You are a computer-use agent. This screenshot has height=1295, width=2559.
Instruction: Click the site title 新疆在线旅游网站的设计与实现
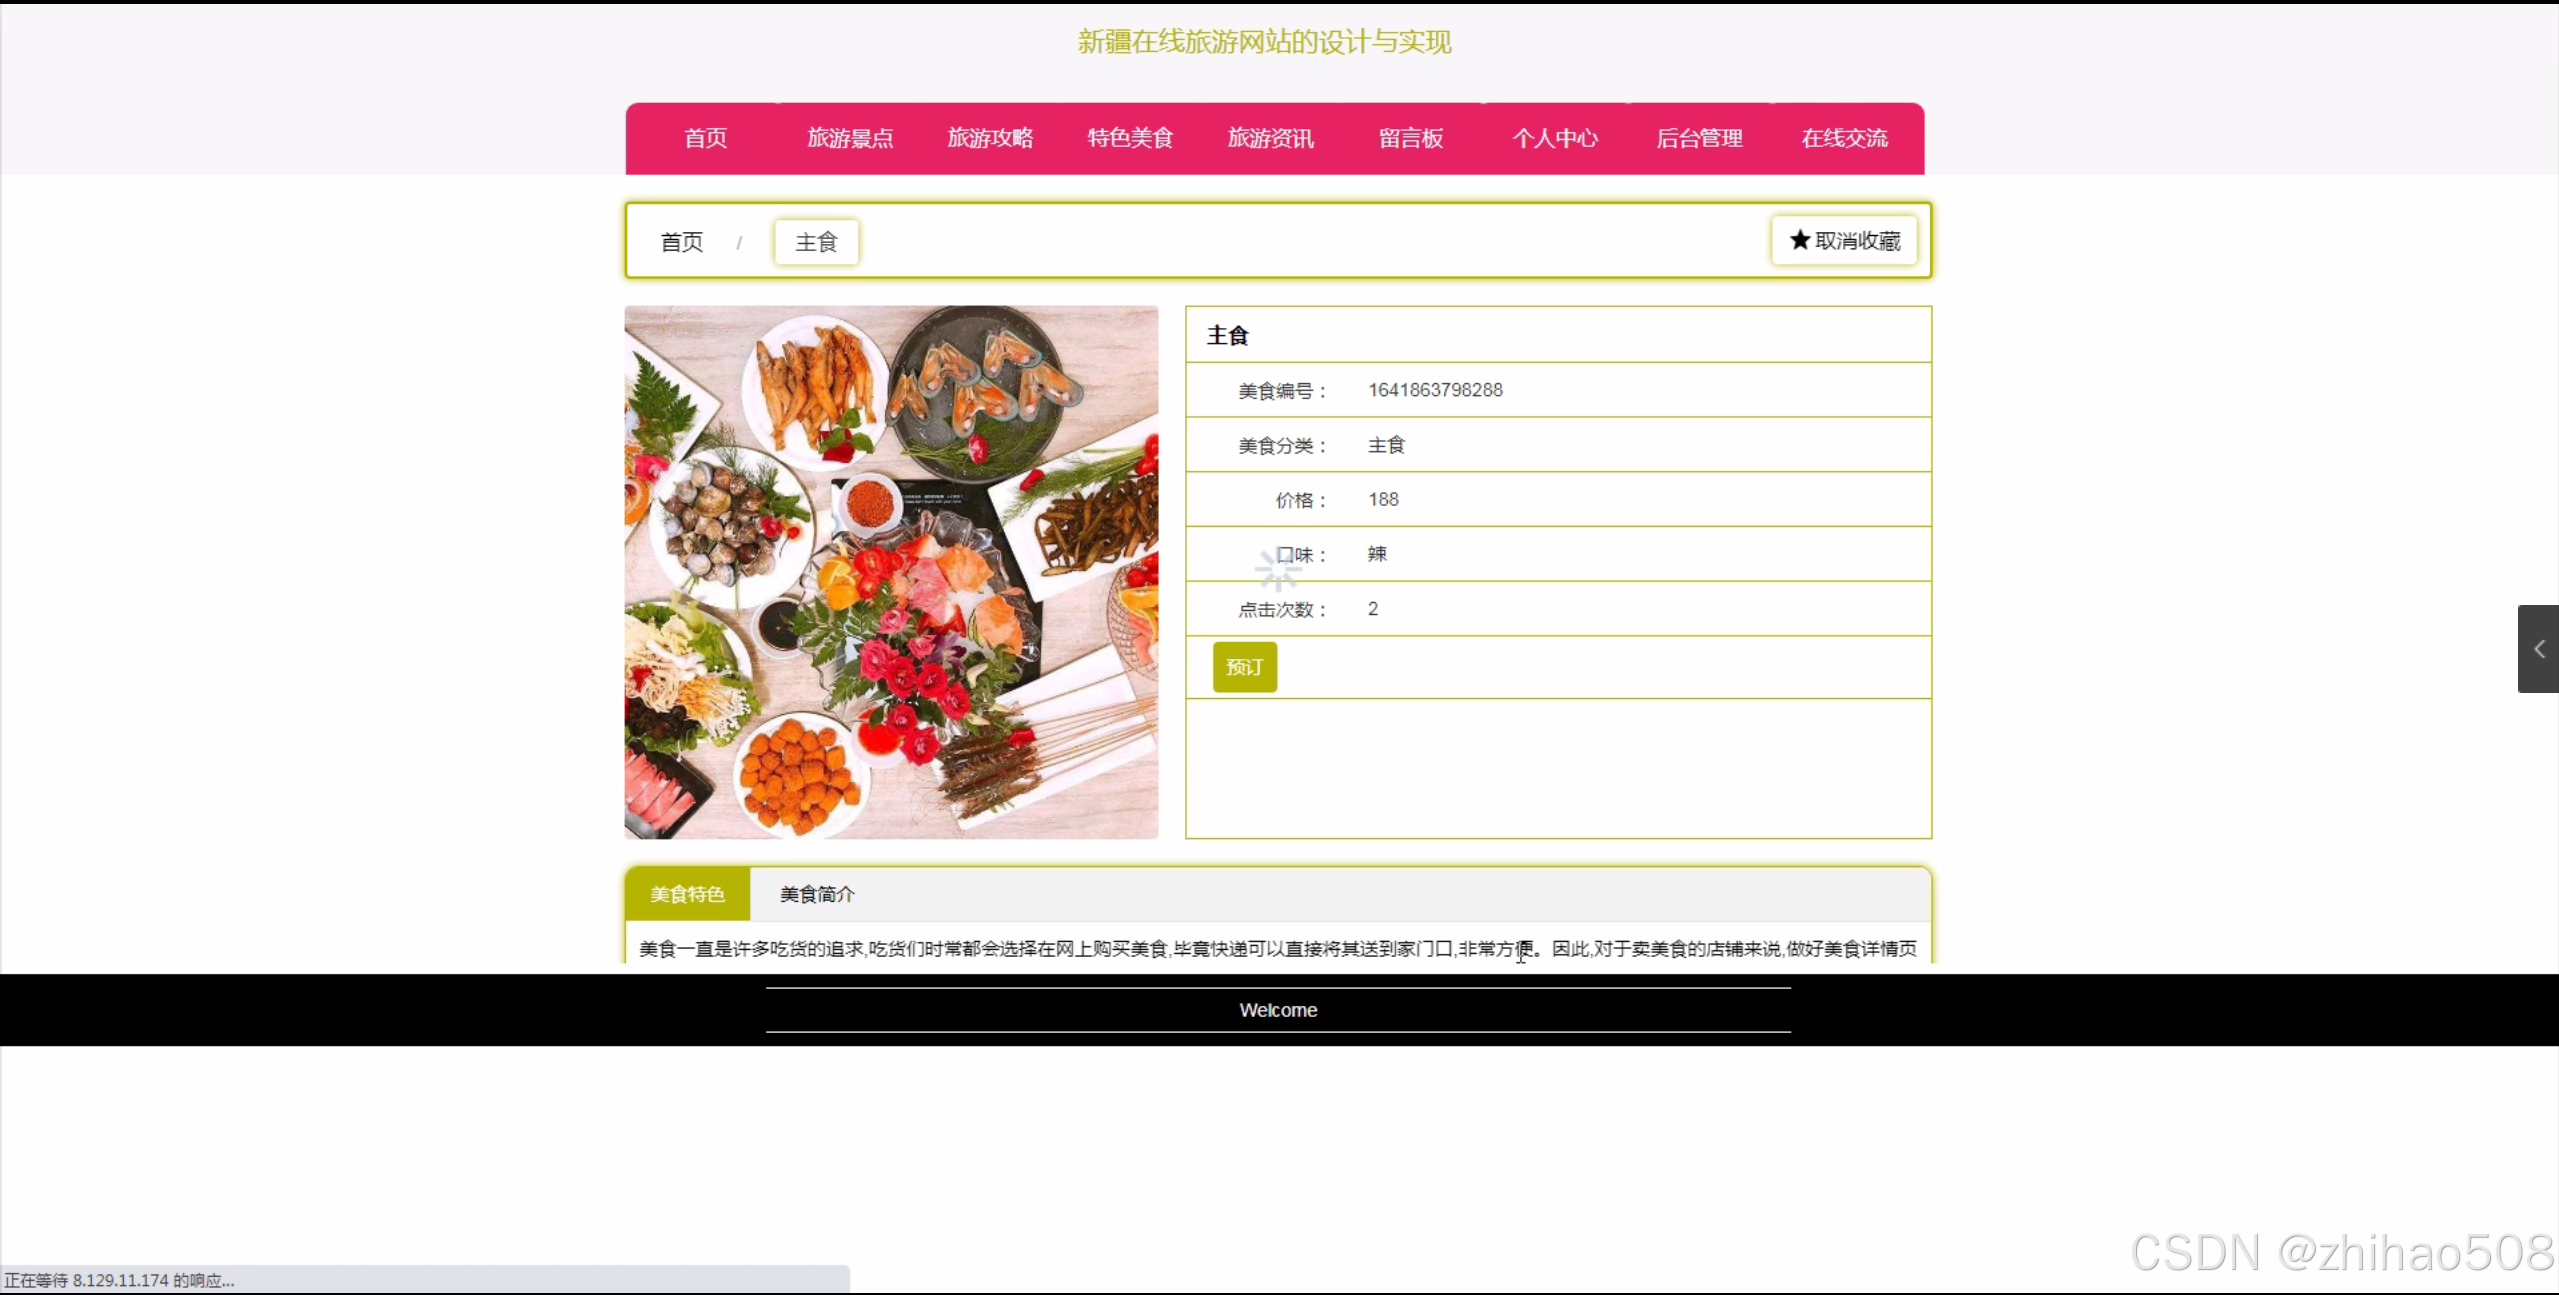coord(1264,42)
